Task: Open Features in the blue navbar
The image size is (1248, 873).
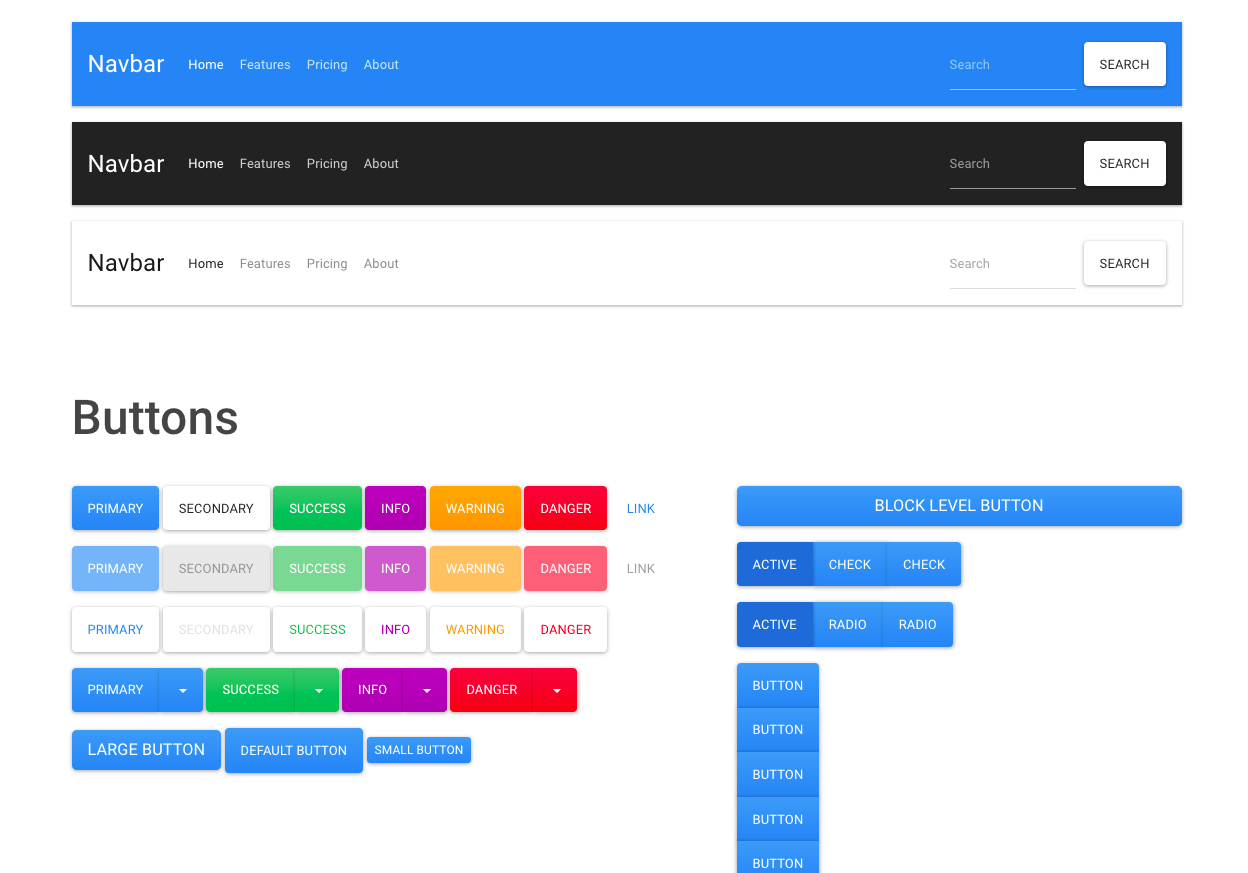Action: pyautogui.click(x=265, y=64)
